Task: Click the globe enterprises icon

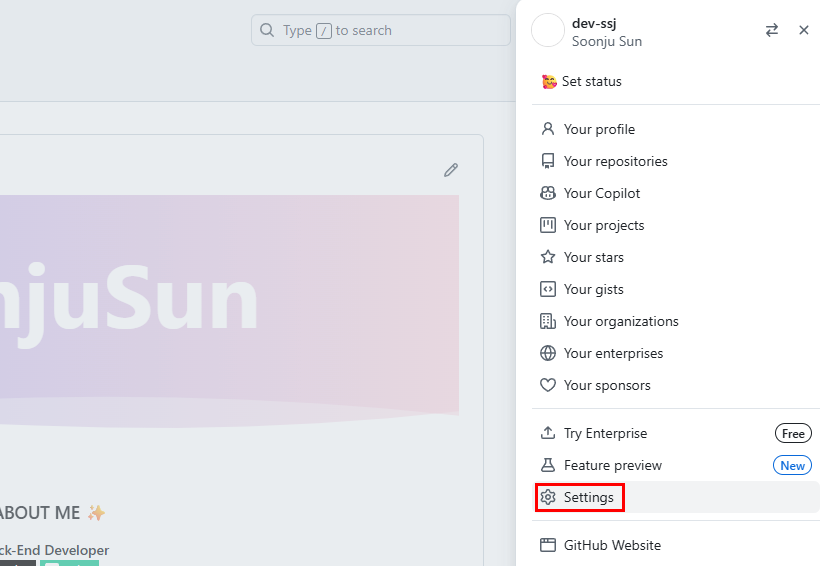Action: (548, 353)
